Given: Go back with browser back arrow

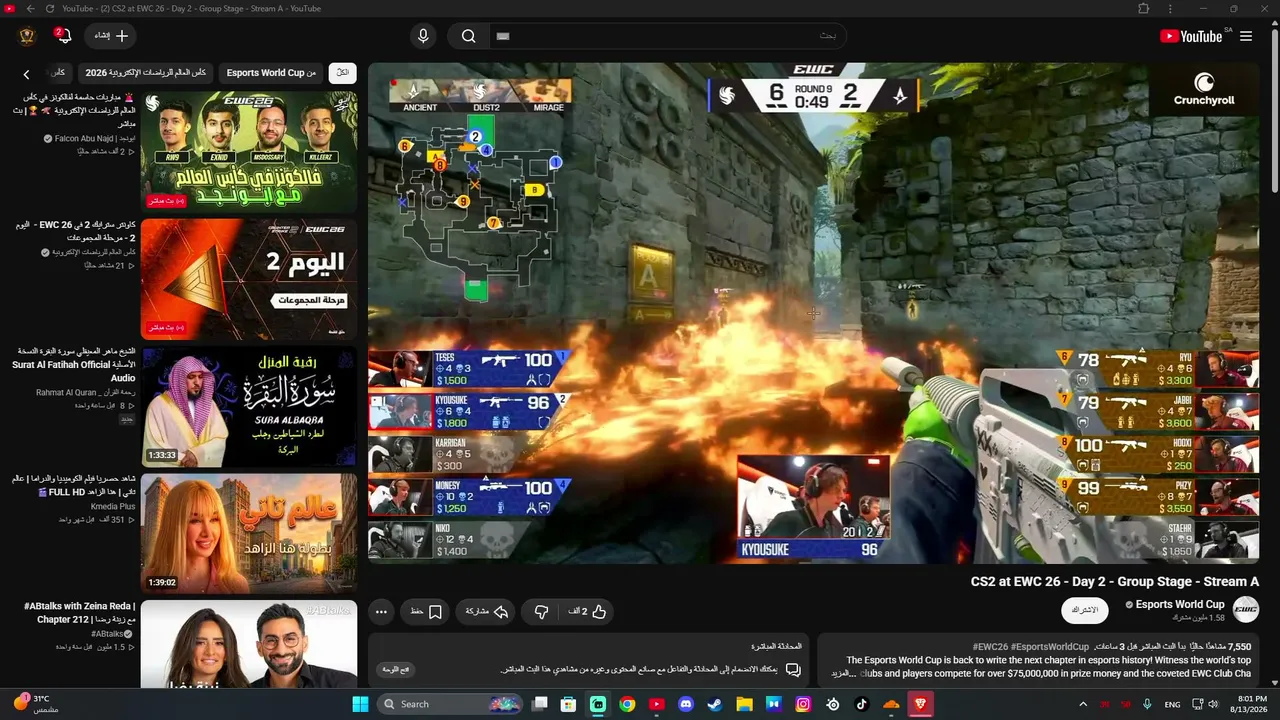Looking at the screenshot, I should (x=29, y=9).
